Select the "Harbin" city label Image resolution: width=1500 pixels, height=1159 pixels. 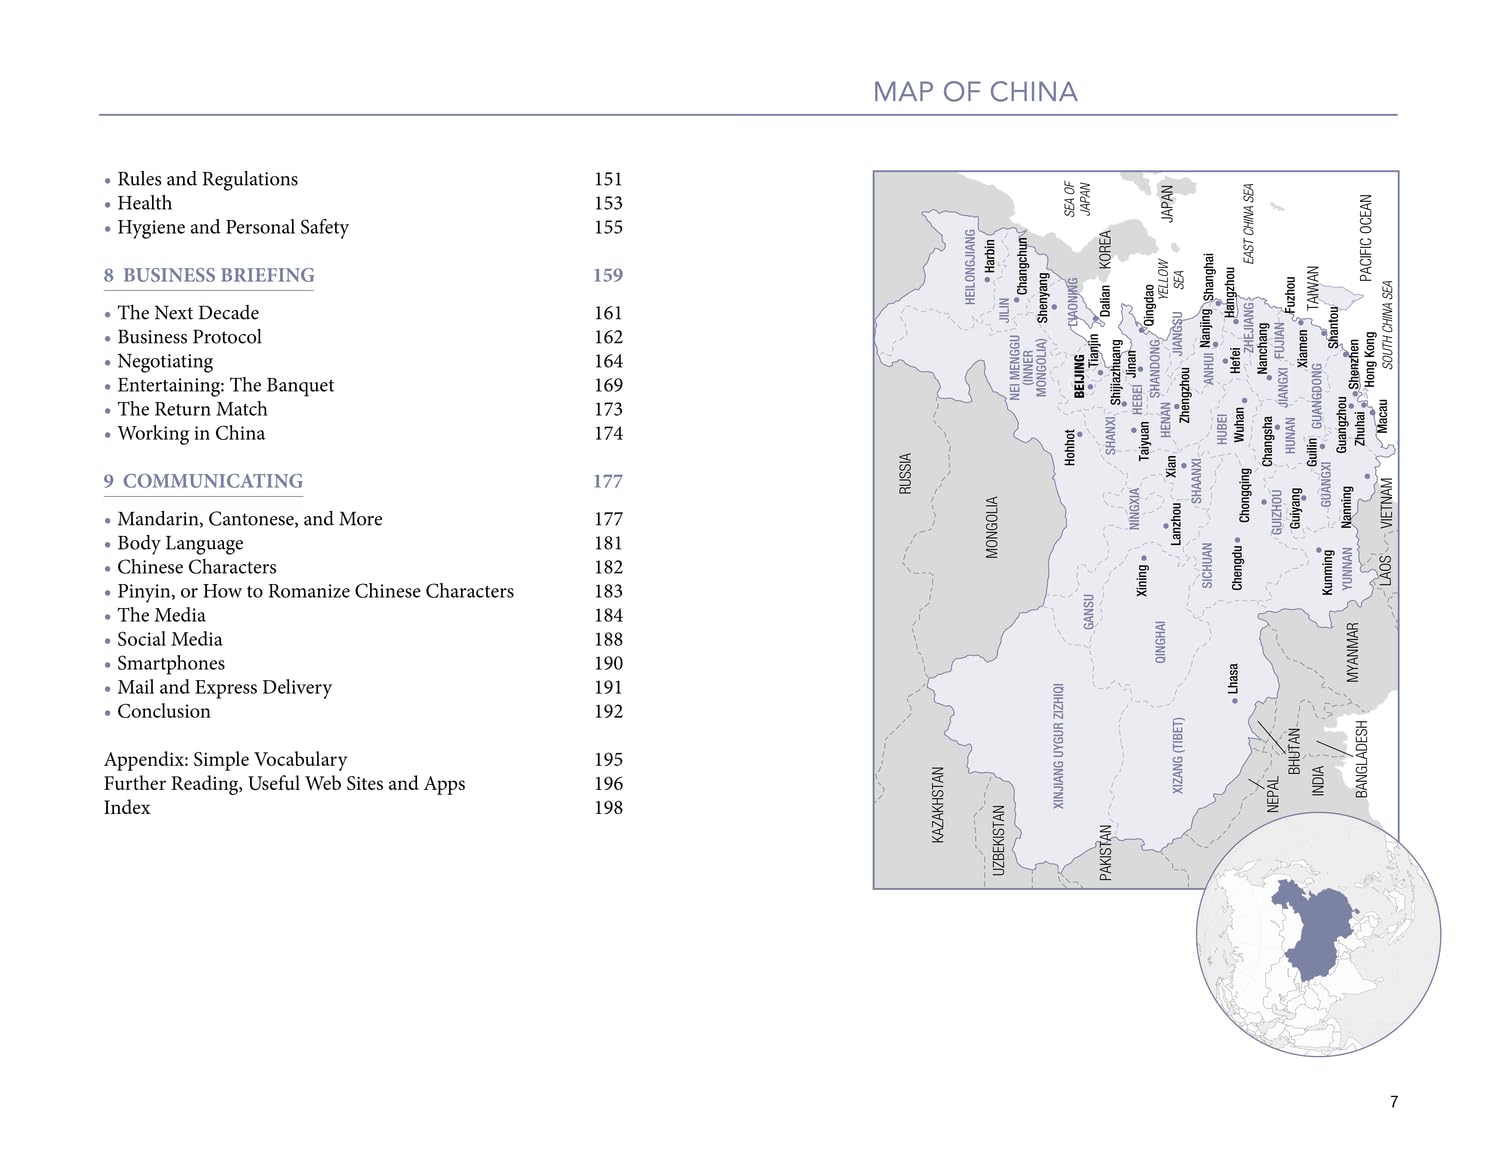point(991,256)
